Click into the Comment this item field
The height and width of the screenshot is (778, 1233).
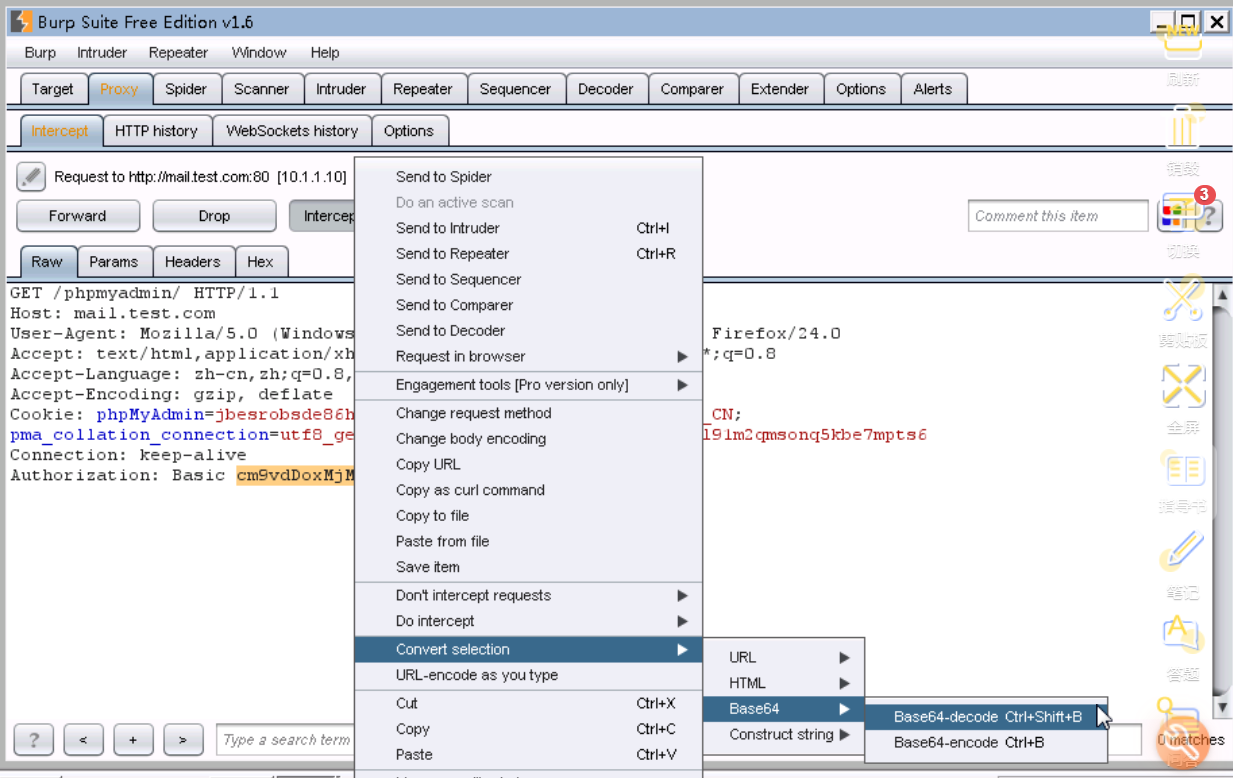tap(1058, 216)
